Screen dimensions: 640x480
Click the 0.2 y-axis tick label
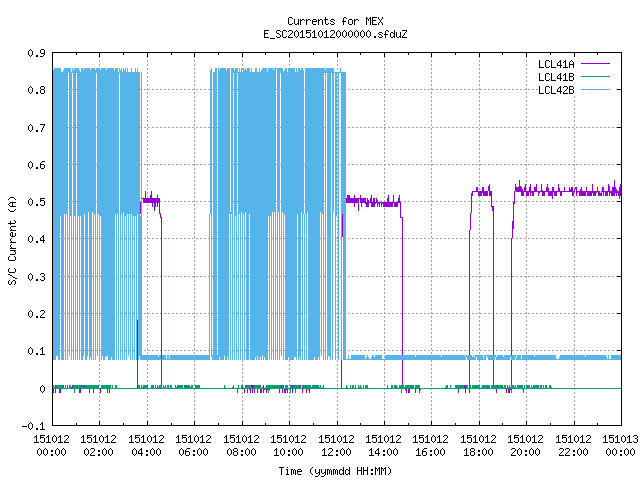click(x=36, y=314)
